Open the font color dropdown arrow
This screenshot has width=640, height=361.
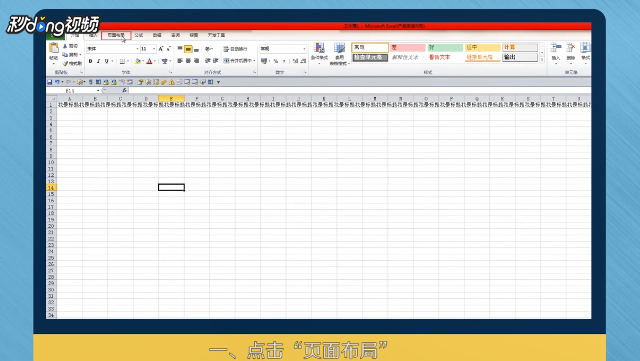[x=155, y=61]
